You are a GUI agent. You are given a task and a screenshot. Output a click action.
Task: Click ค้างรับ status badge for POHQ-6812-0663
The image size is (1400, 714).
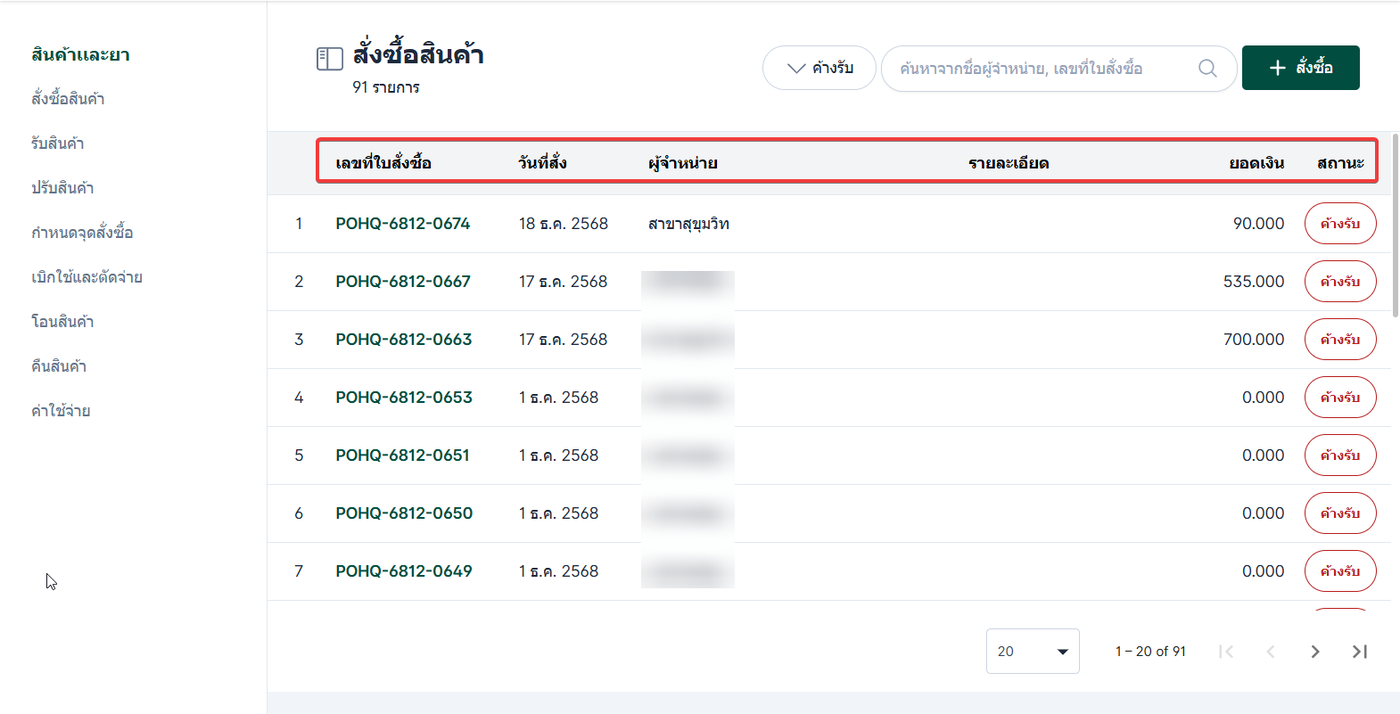tap(1340, 339)
